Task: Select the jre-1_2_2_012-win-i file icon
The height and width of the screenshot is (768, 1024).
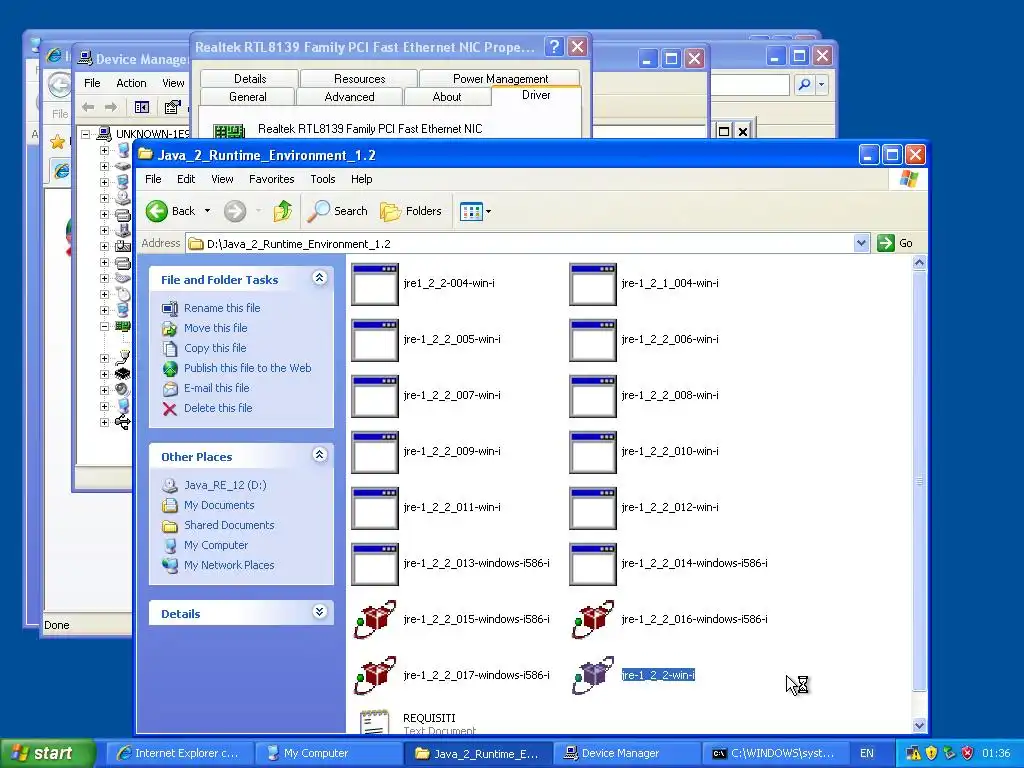Action: (593, 508)
